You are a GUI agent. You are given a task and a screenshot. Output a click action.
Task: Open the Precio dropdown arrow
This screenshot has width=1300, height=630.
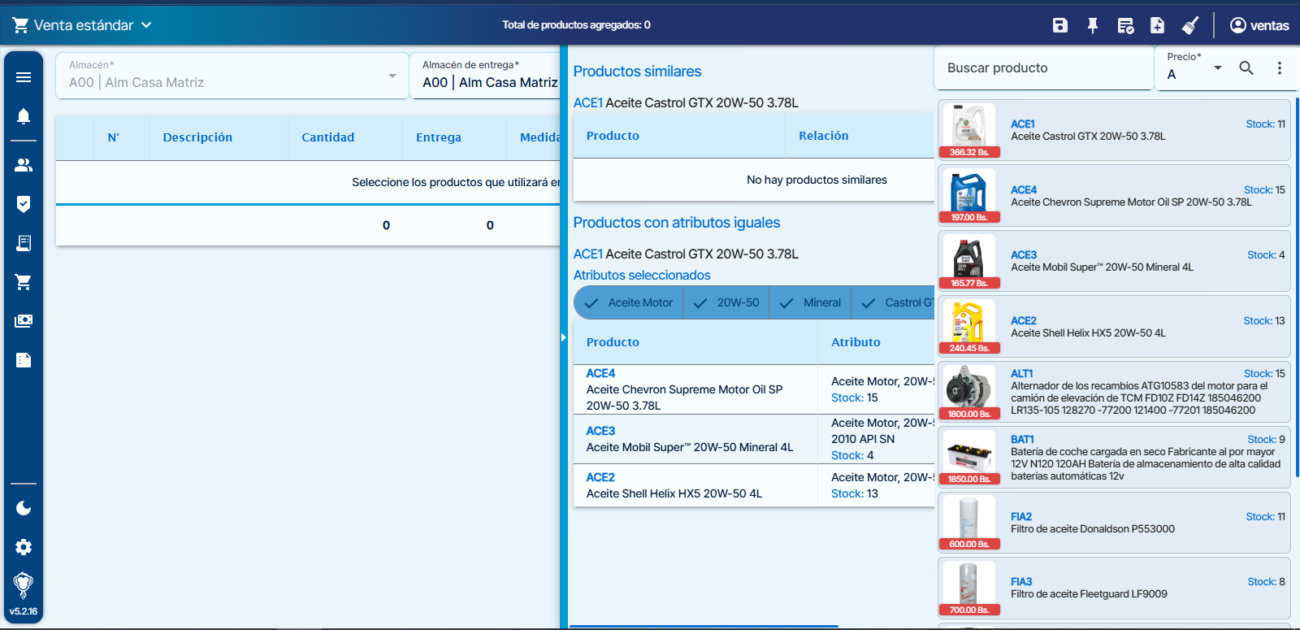click(1217, 68)
